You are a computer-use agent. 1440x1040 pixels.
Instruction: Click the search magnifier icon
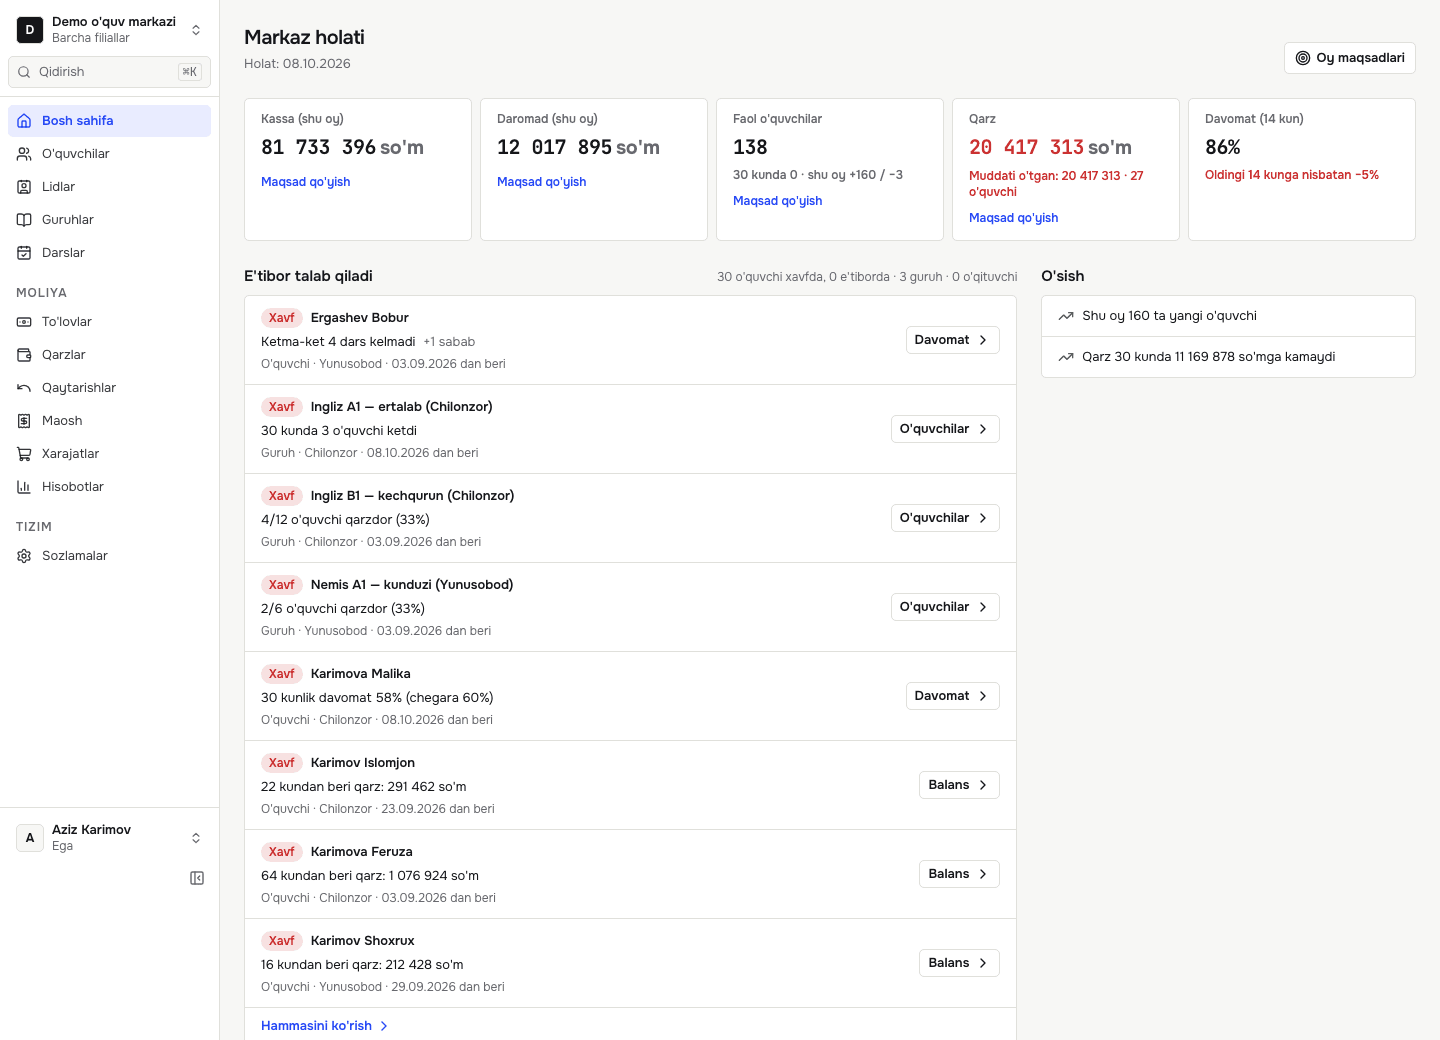[24, 72]
